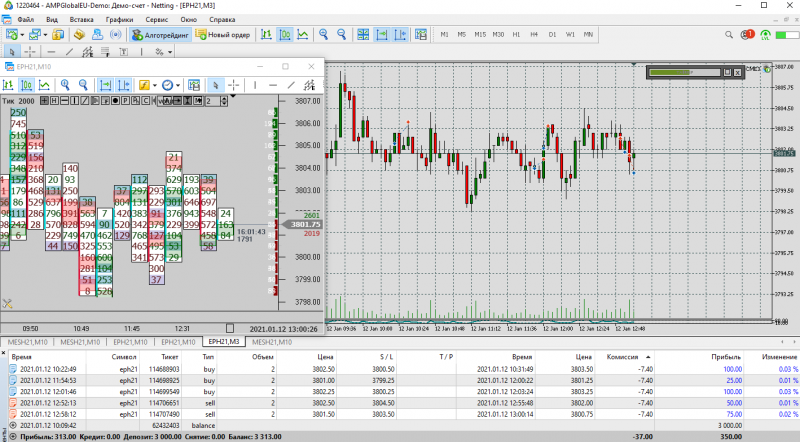Select the MN timeframe
This screenshot has width=800, height=442.
point(588,35)
